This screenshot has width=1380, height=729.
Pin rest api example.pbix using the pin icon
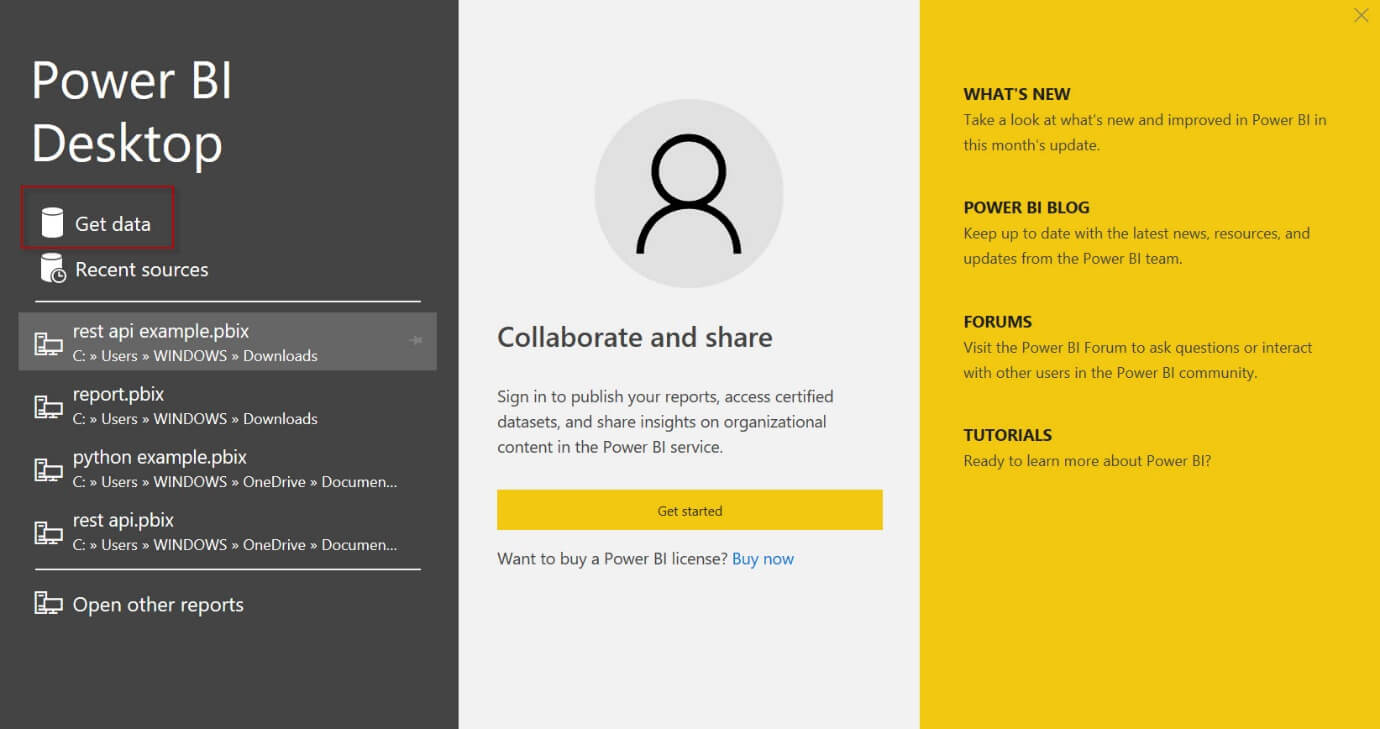[416, 341]
